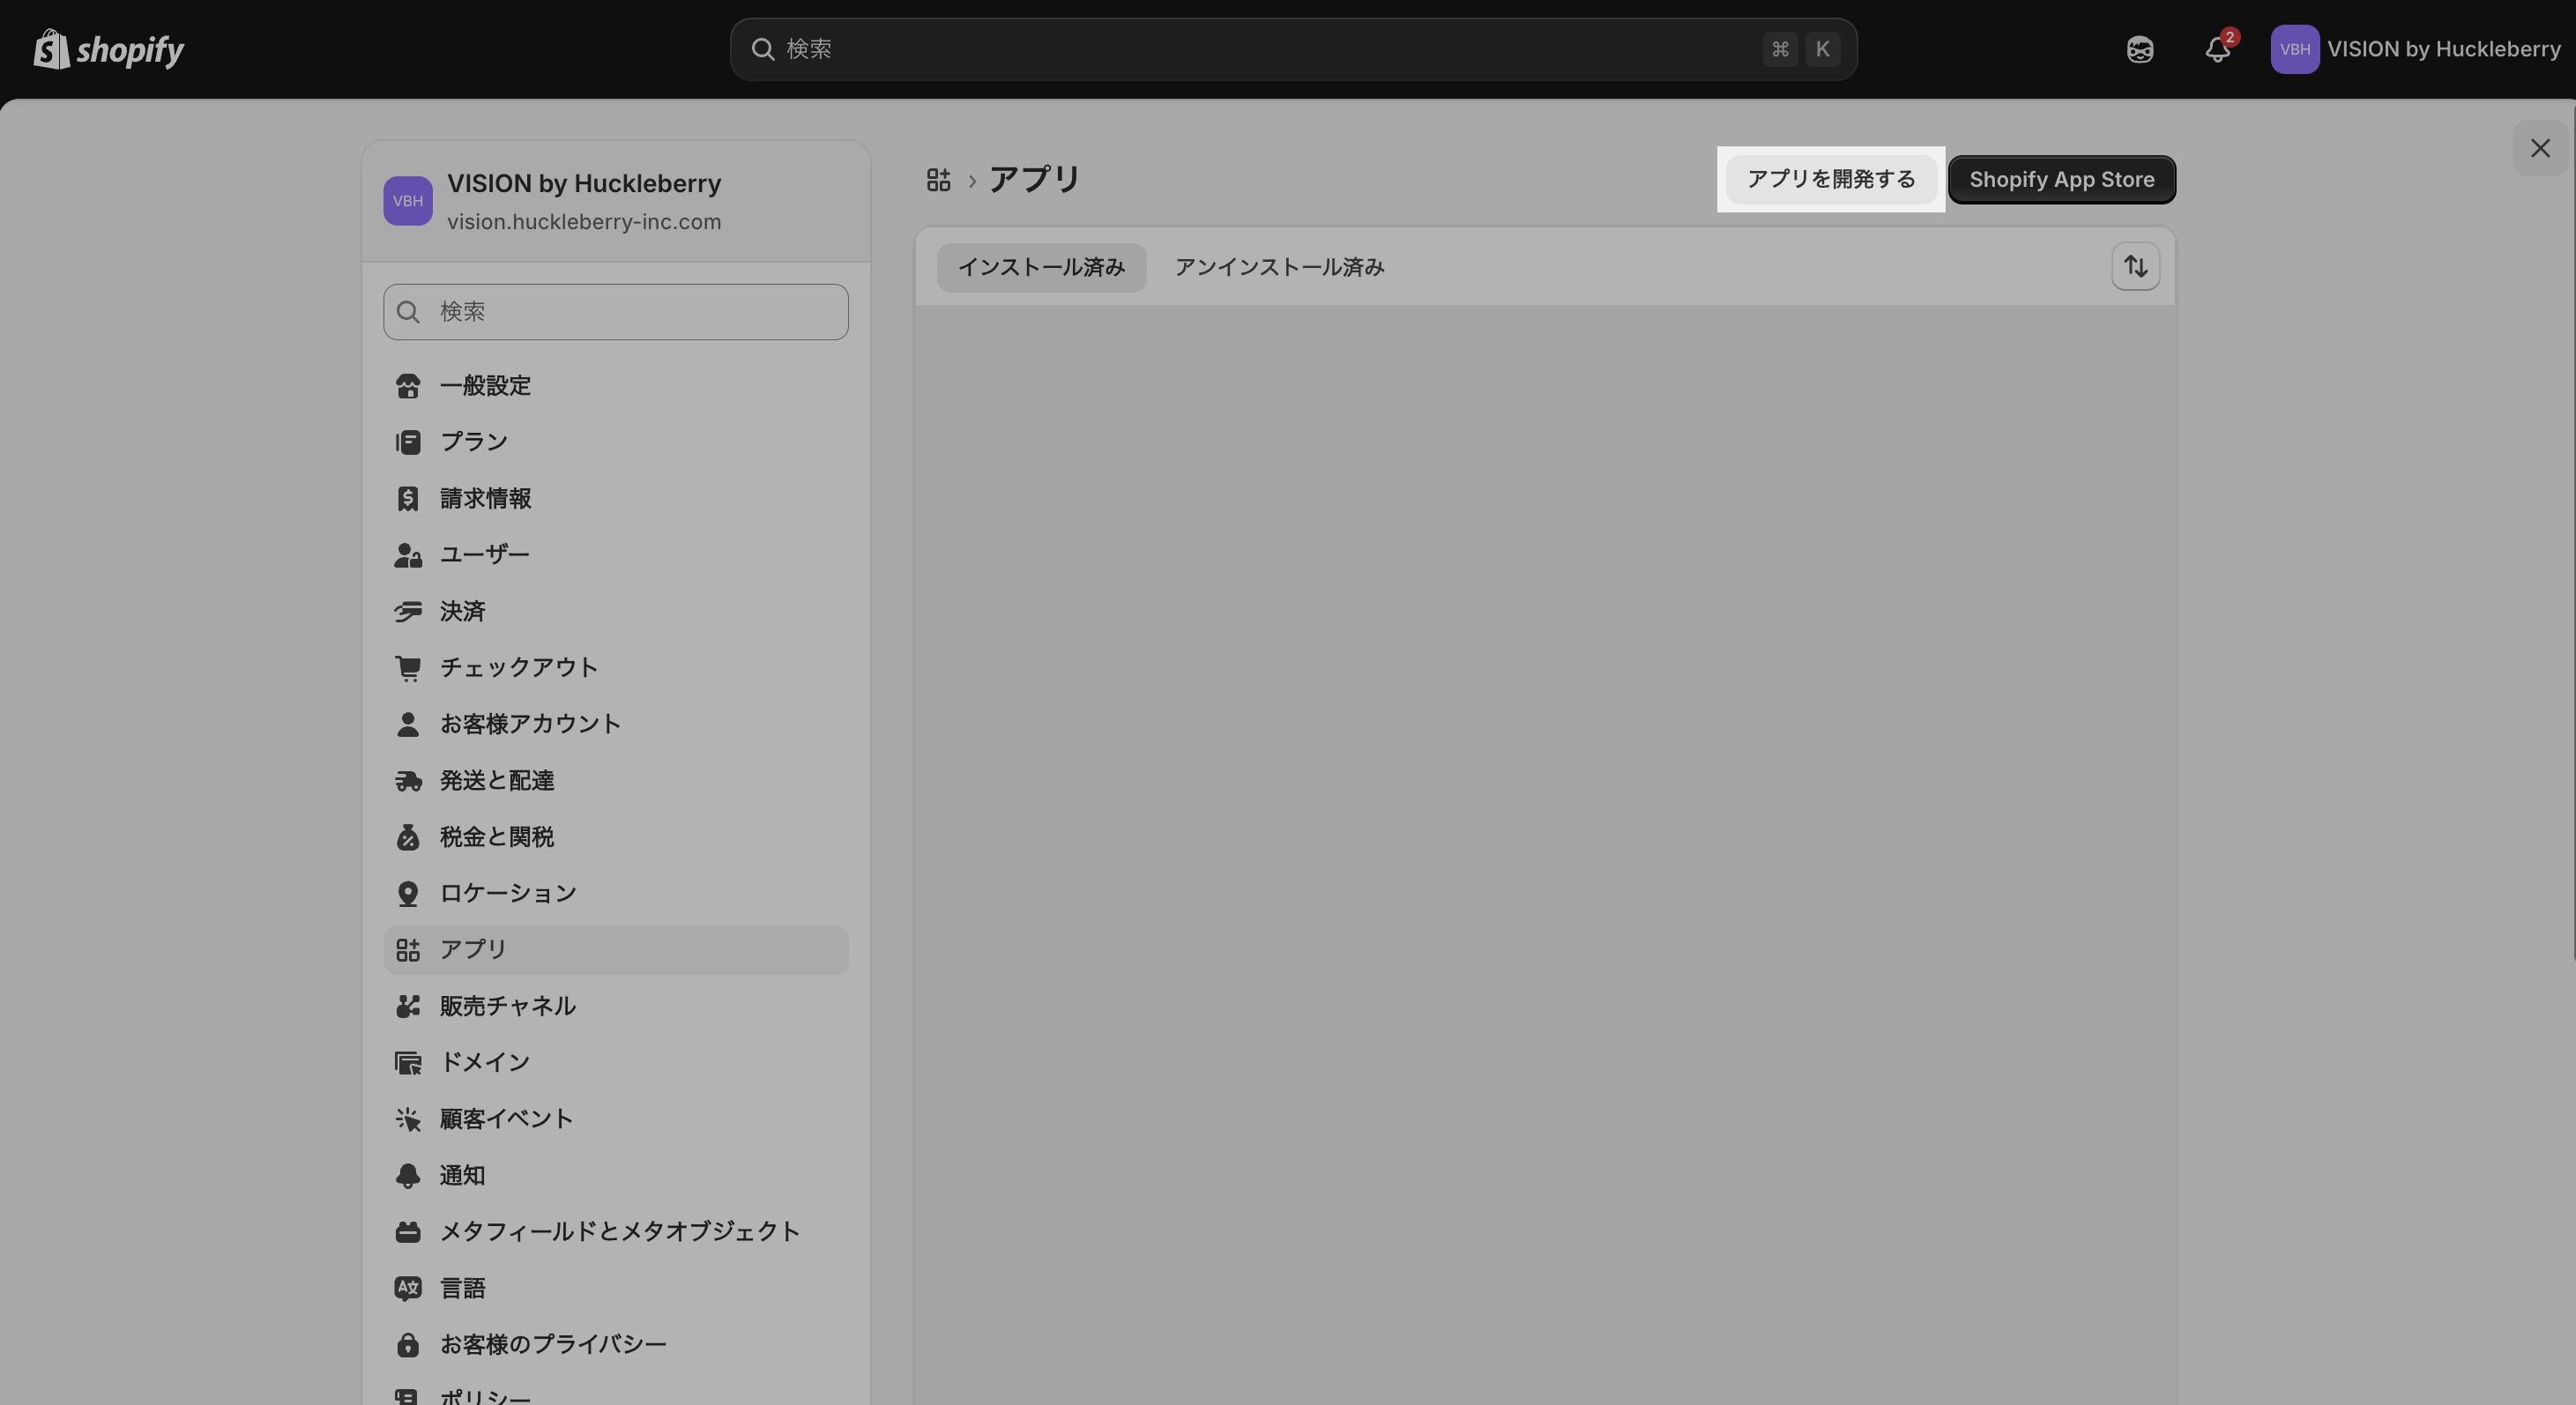
Task: Focus the top global search bar
Action: click(1270, 49)
